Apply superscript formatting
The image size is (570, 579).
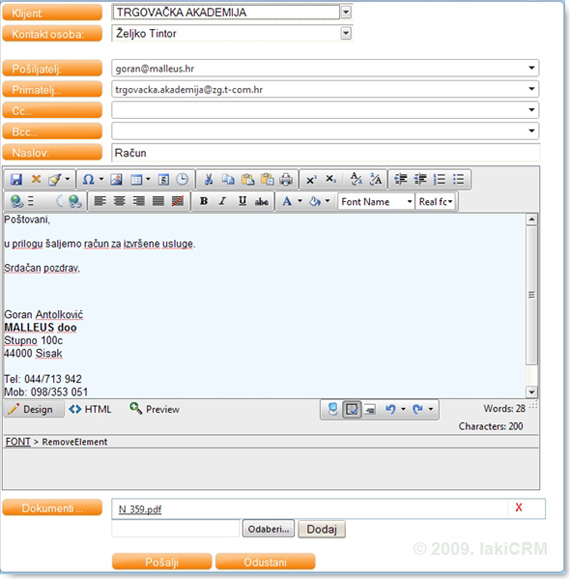(311, 179)
